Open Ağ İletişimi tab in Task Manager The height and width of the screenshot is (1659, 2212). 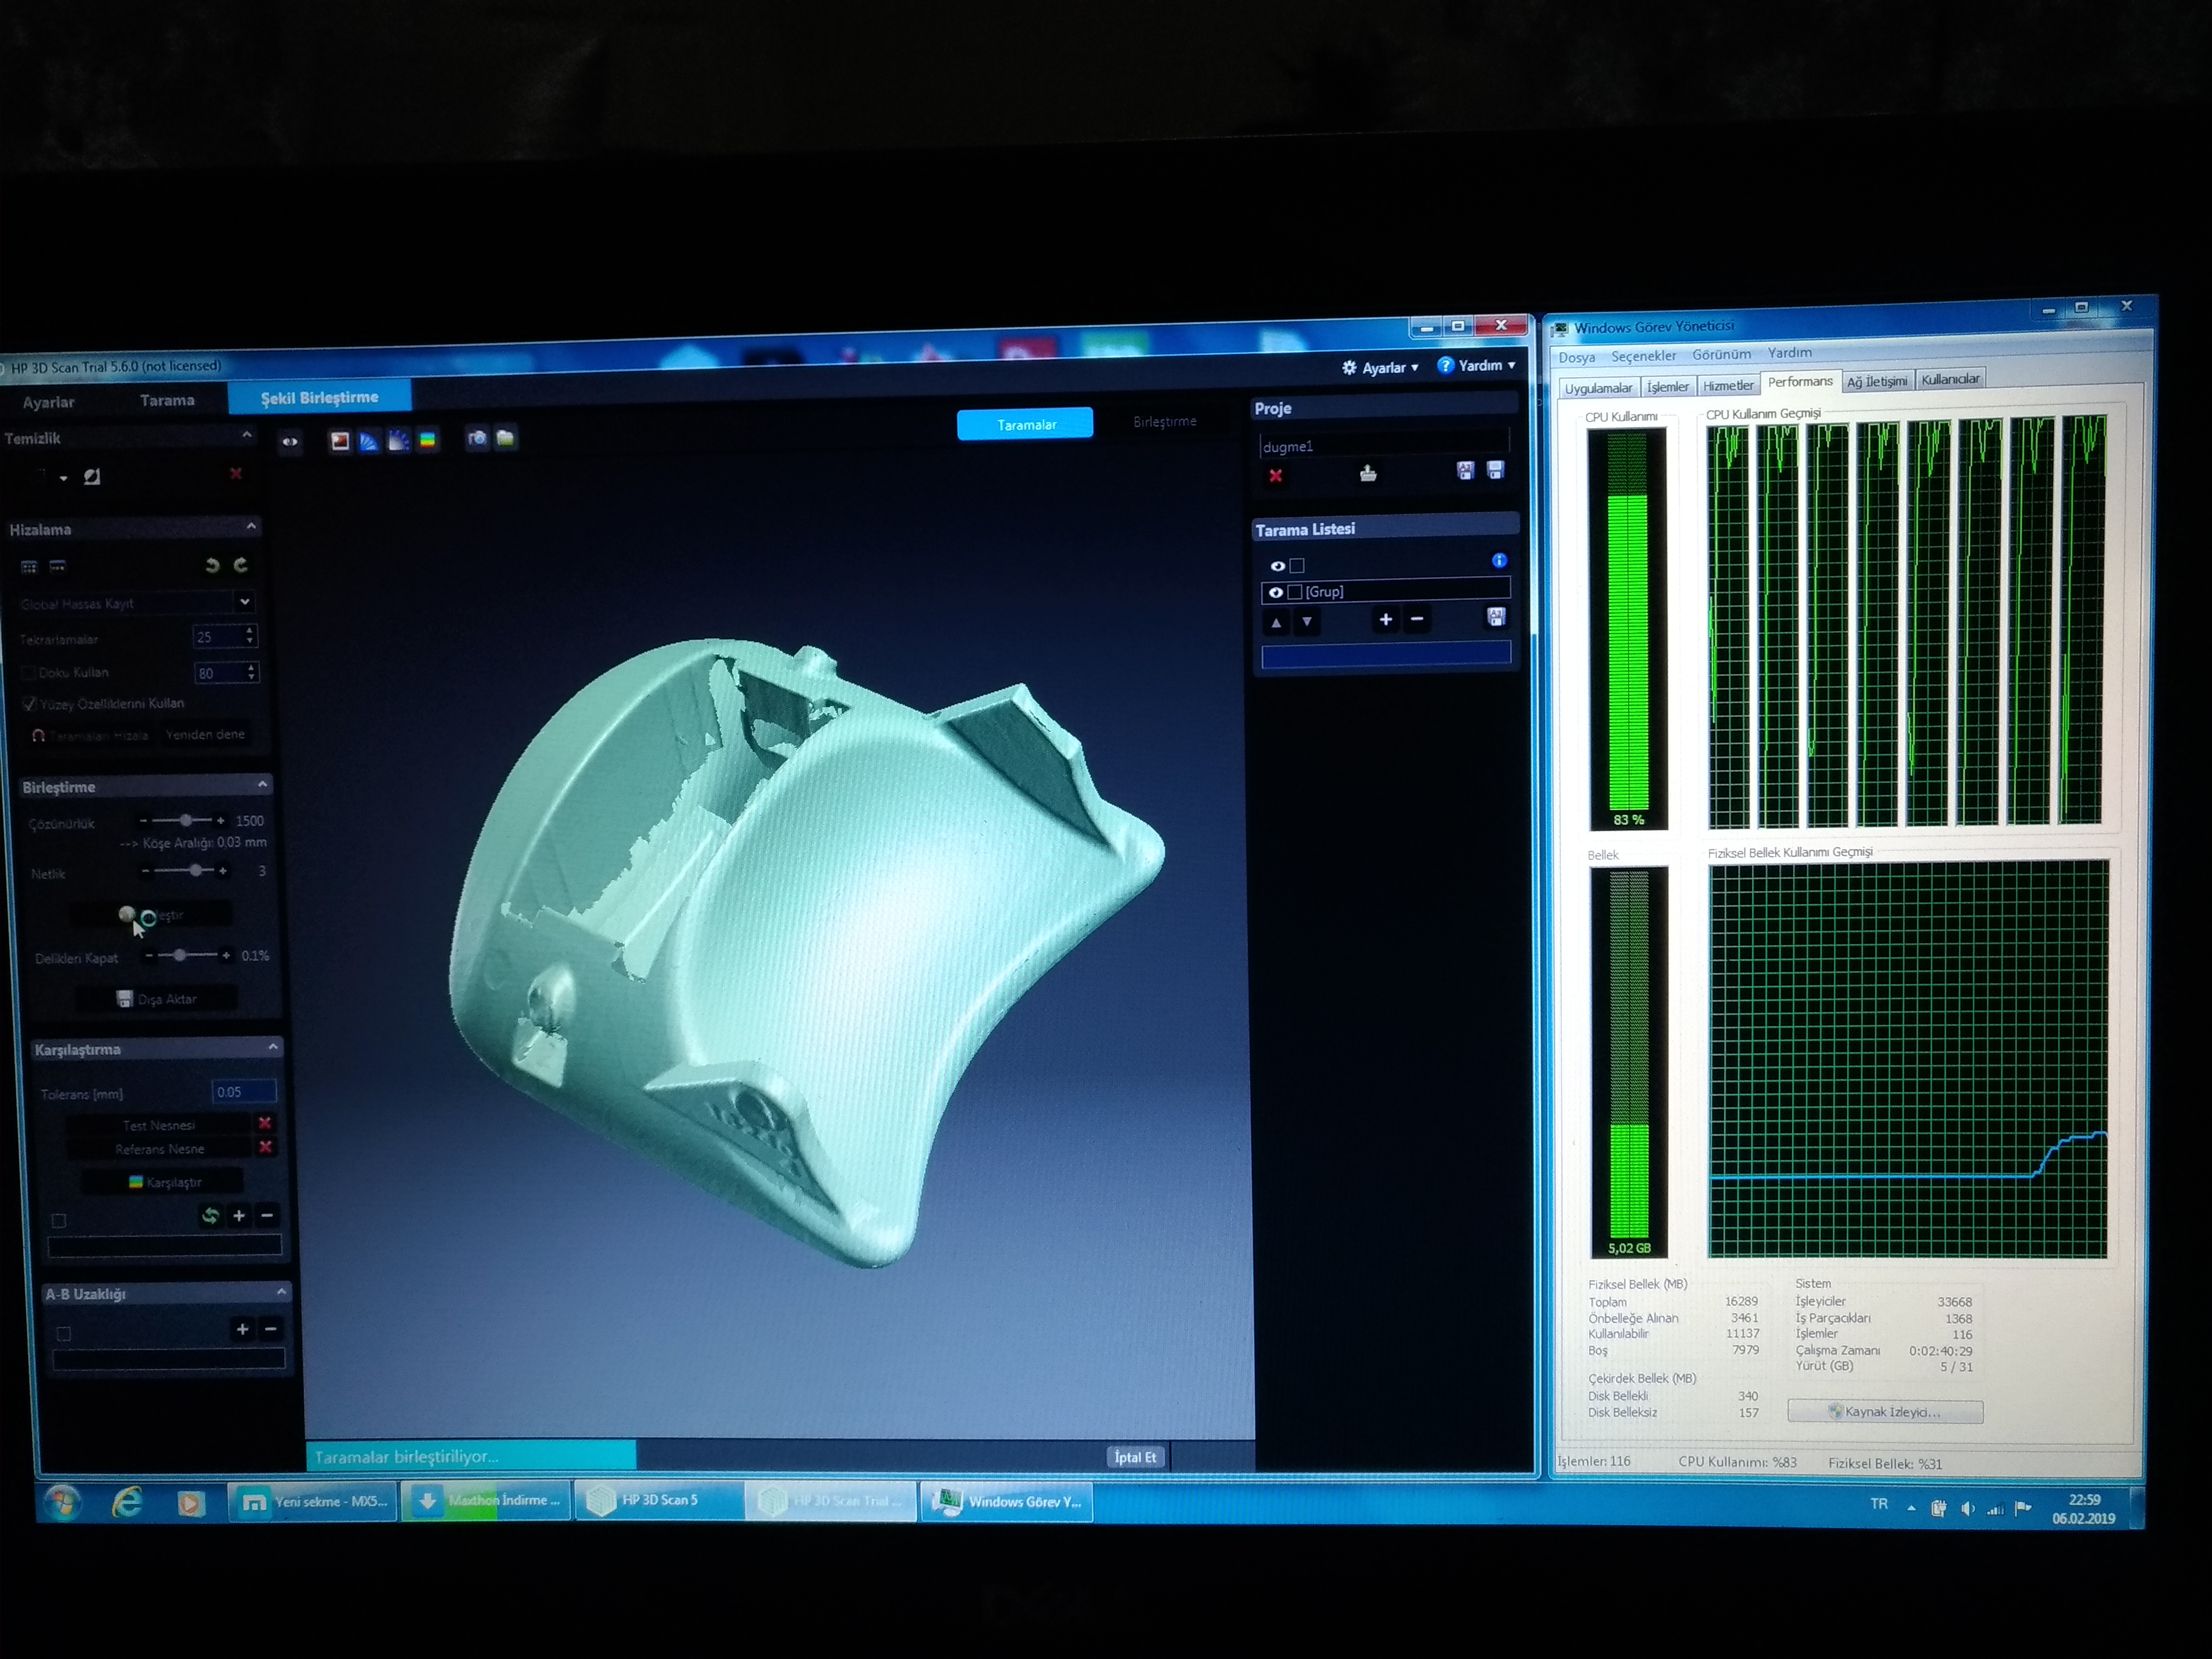[x=1877, y=381]
